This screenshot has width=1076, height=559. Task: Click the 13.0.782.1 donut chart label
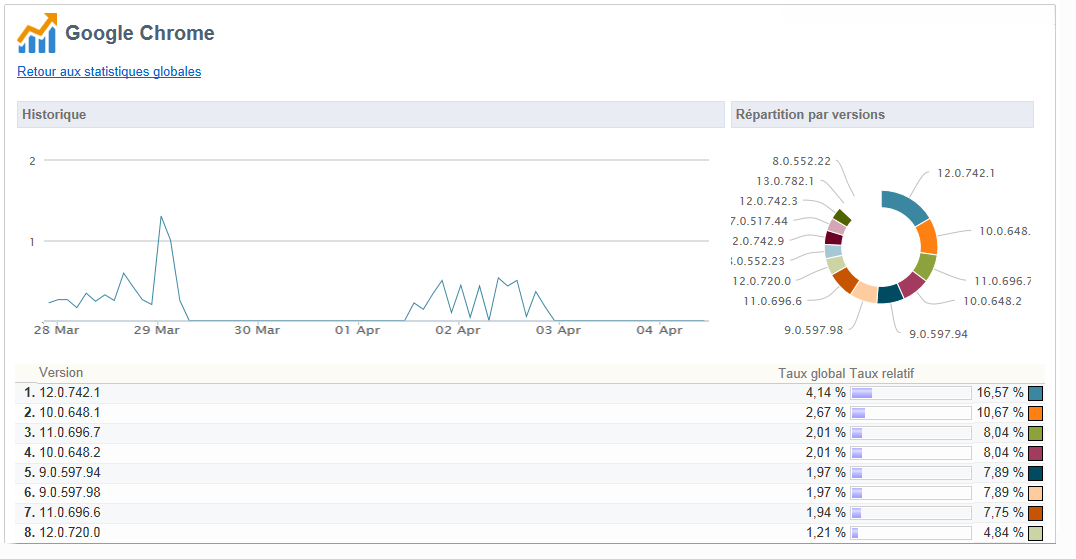(785, 181)
